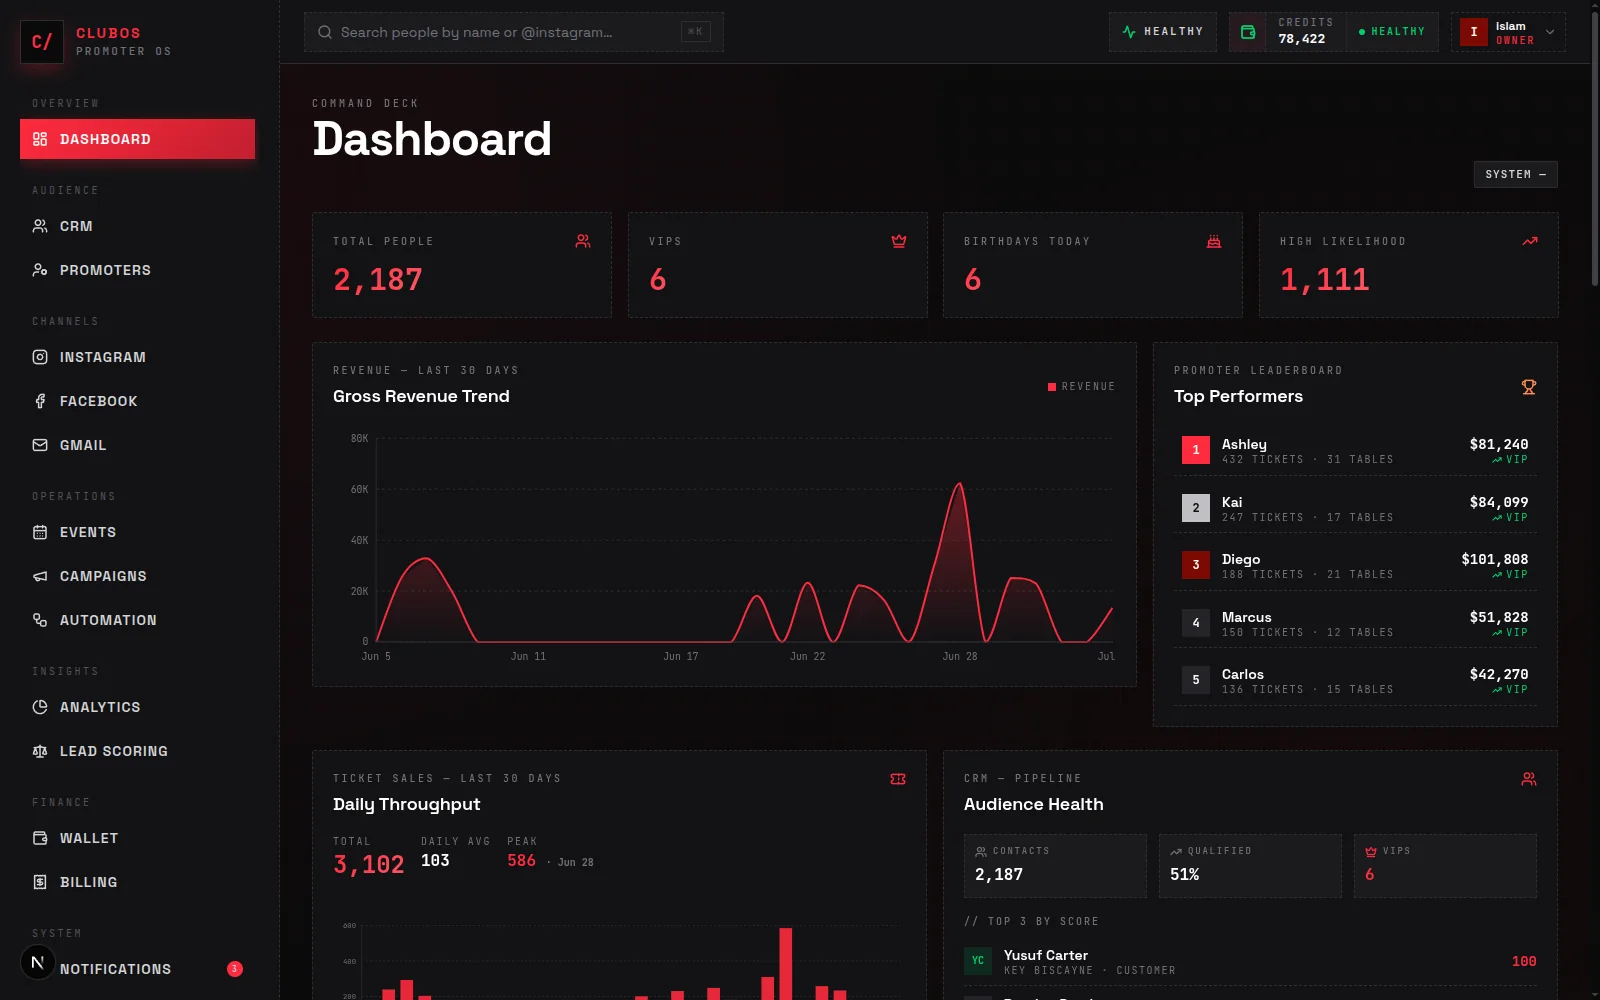The height and width of the screenshot is (1000, 1600).
Task: Click the heartbeat icon in Healthy badge
Action: (1129, 32)
